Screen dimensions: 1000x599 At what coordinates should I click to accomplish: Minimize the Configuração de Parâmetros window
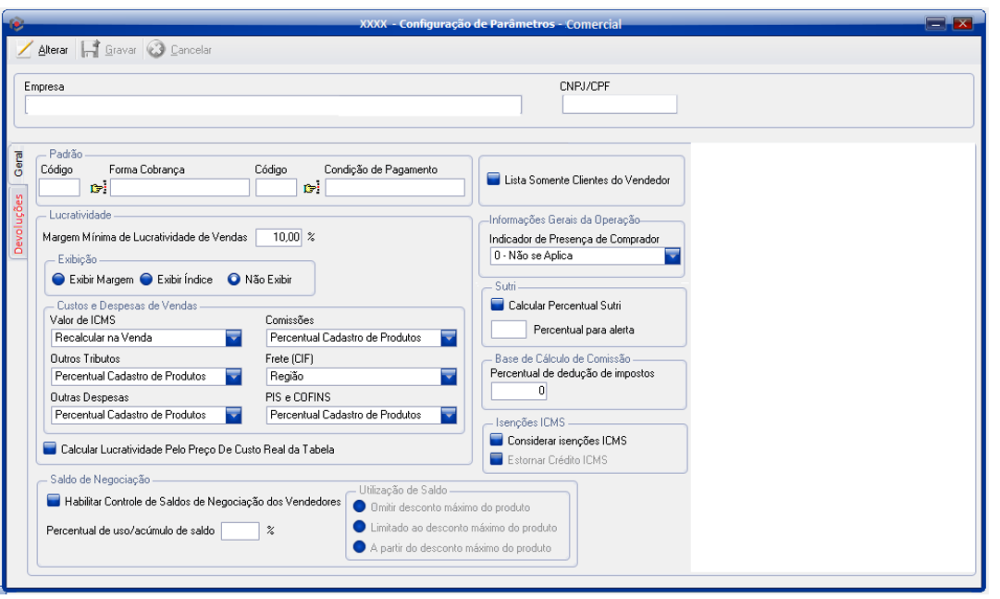[x=937, y=23]
